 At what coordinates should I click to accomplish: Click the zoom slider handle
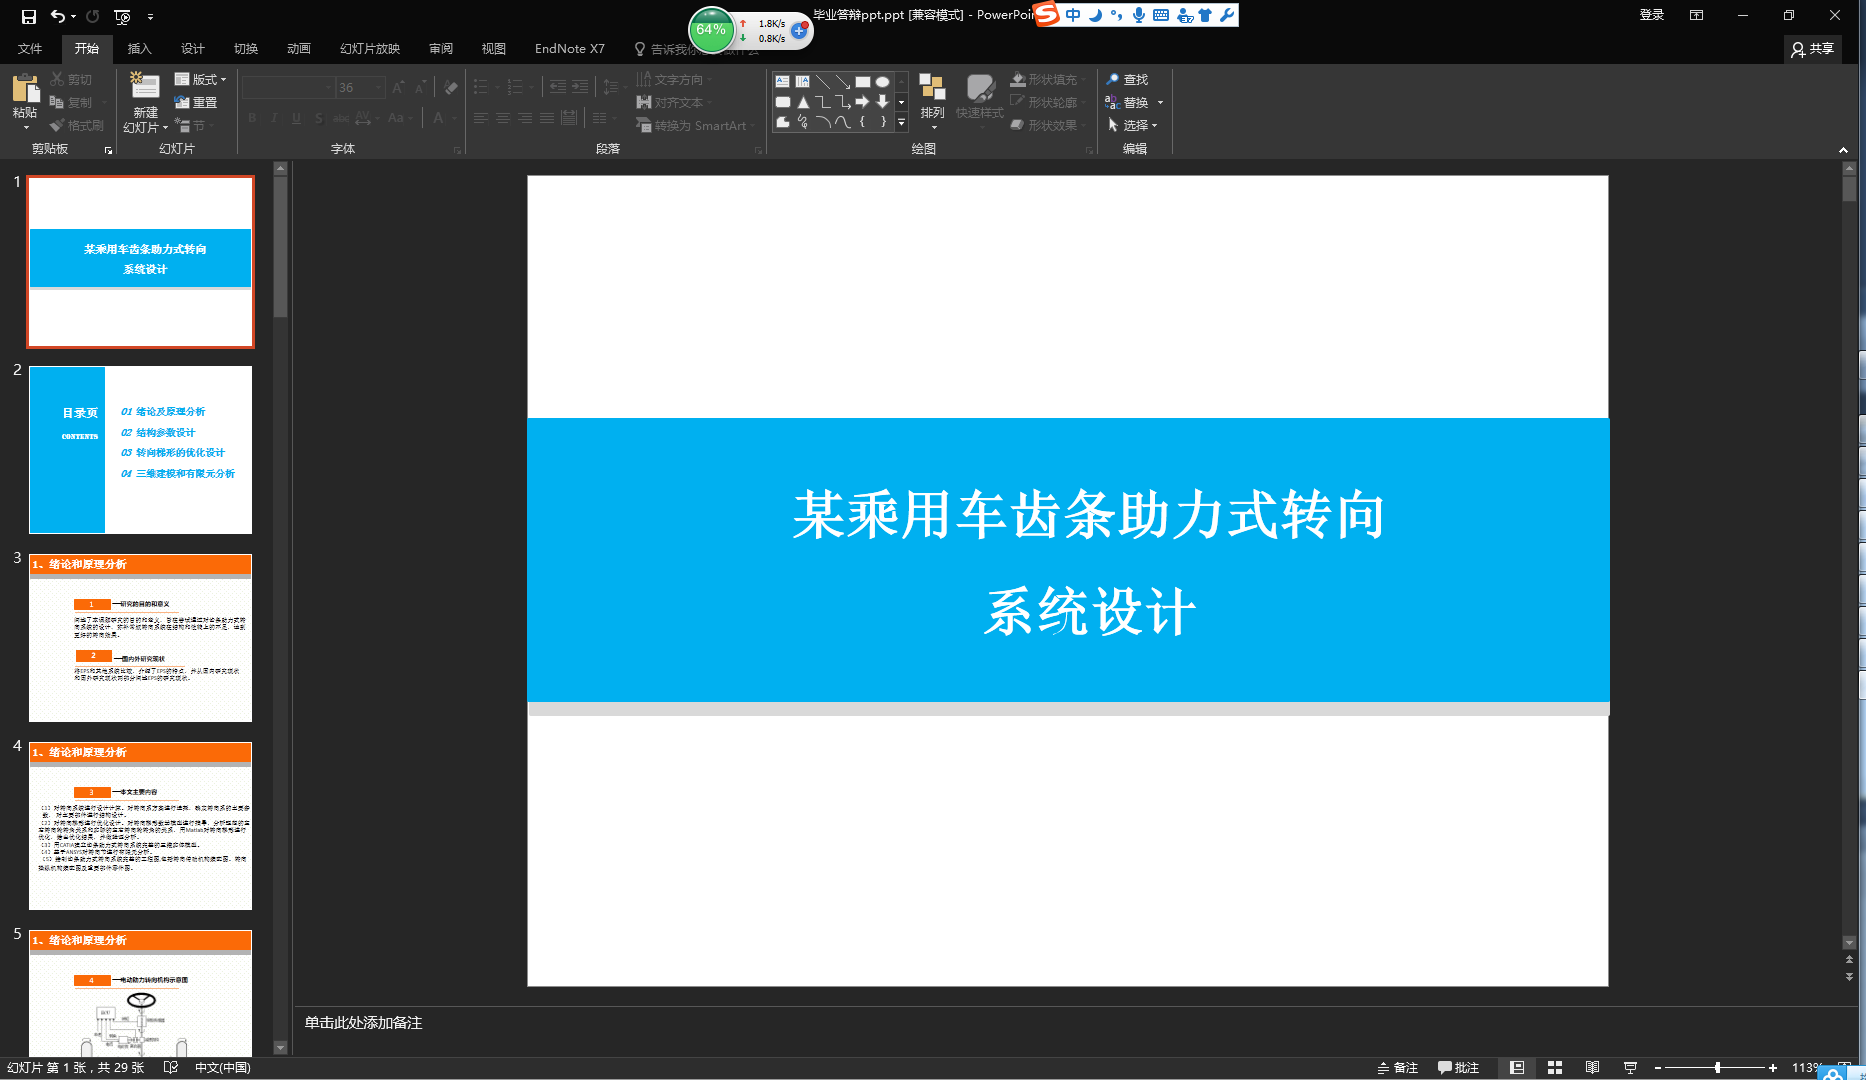click(1717, 1067)
